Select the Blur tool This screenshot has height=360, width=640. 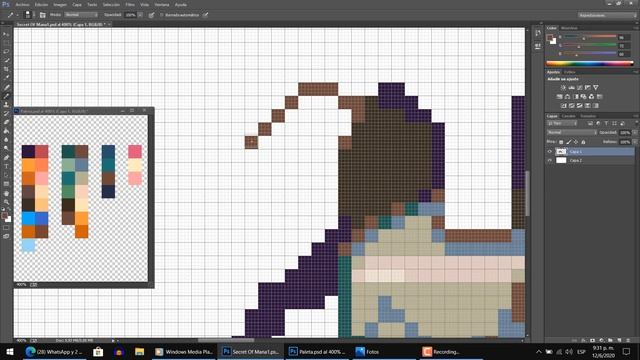(6, 140)
